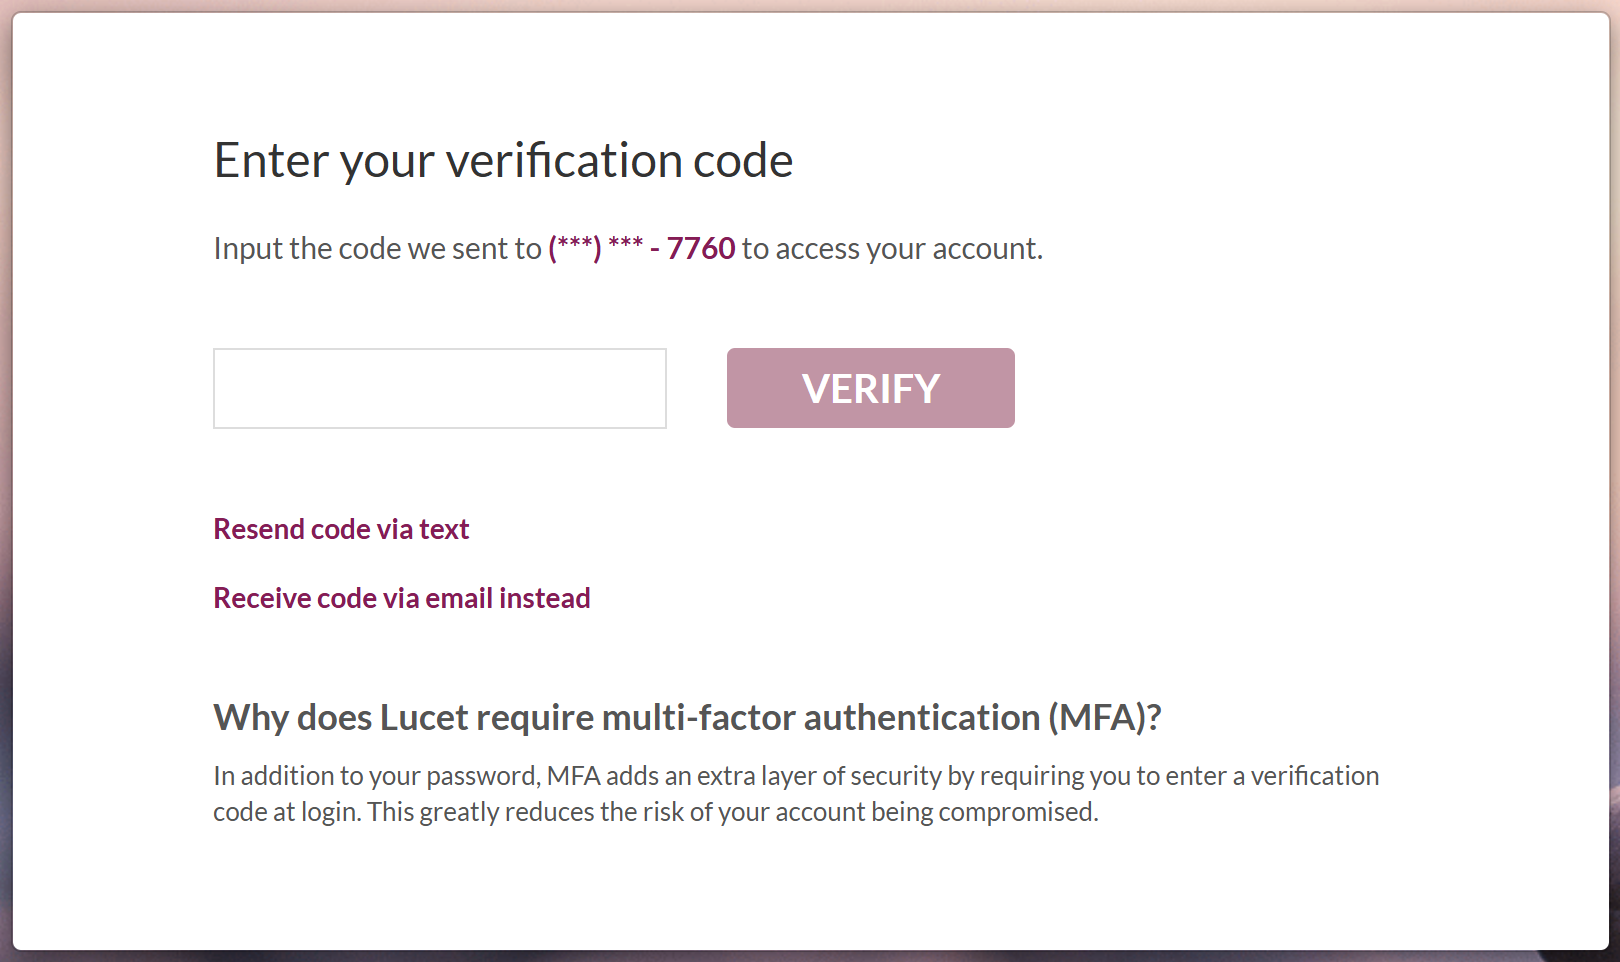Viewport: 1620px width, 962px height.
Task: Click the verification code input field
Action: [439, 388]
